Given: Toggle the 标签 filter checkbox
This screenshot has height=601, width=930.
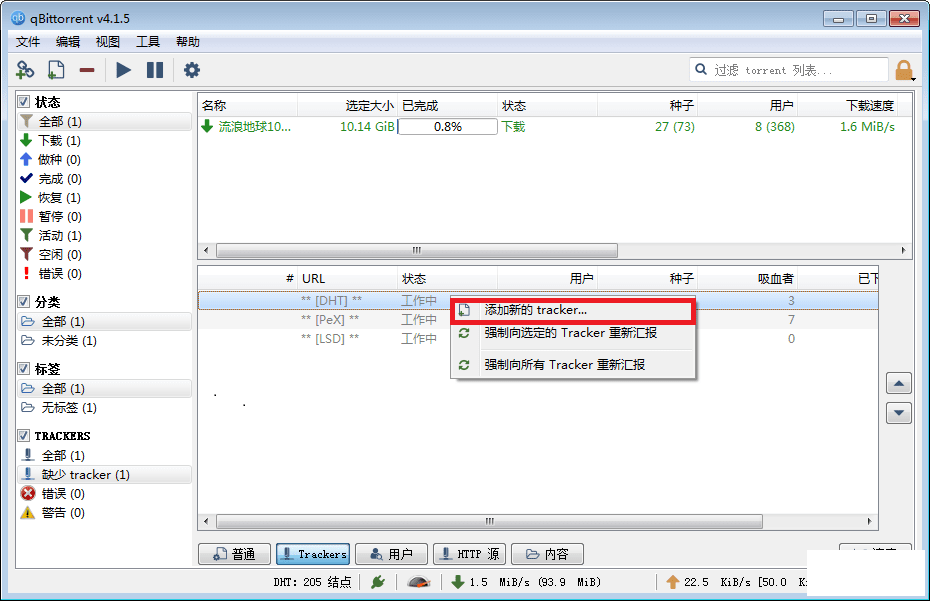Looking at the screenshot, I should [24, 368].
